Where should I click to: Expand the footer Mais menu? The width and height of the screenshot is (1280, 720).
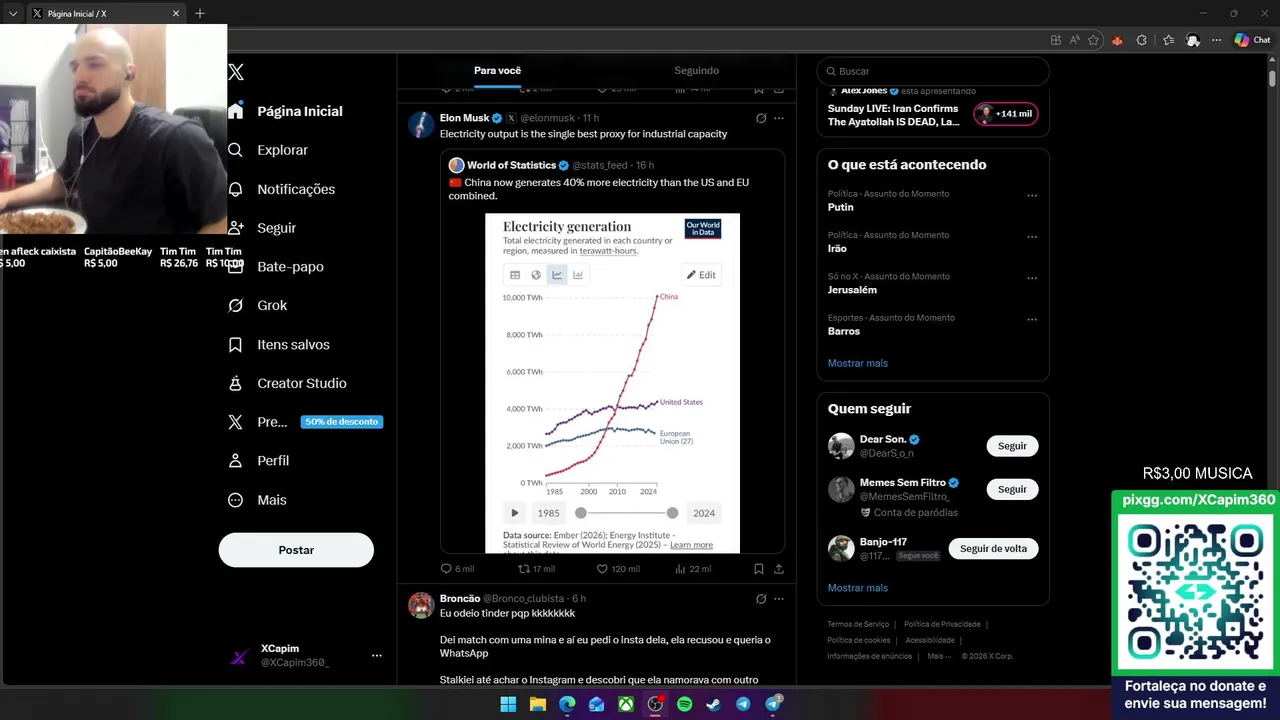(939, 656)
